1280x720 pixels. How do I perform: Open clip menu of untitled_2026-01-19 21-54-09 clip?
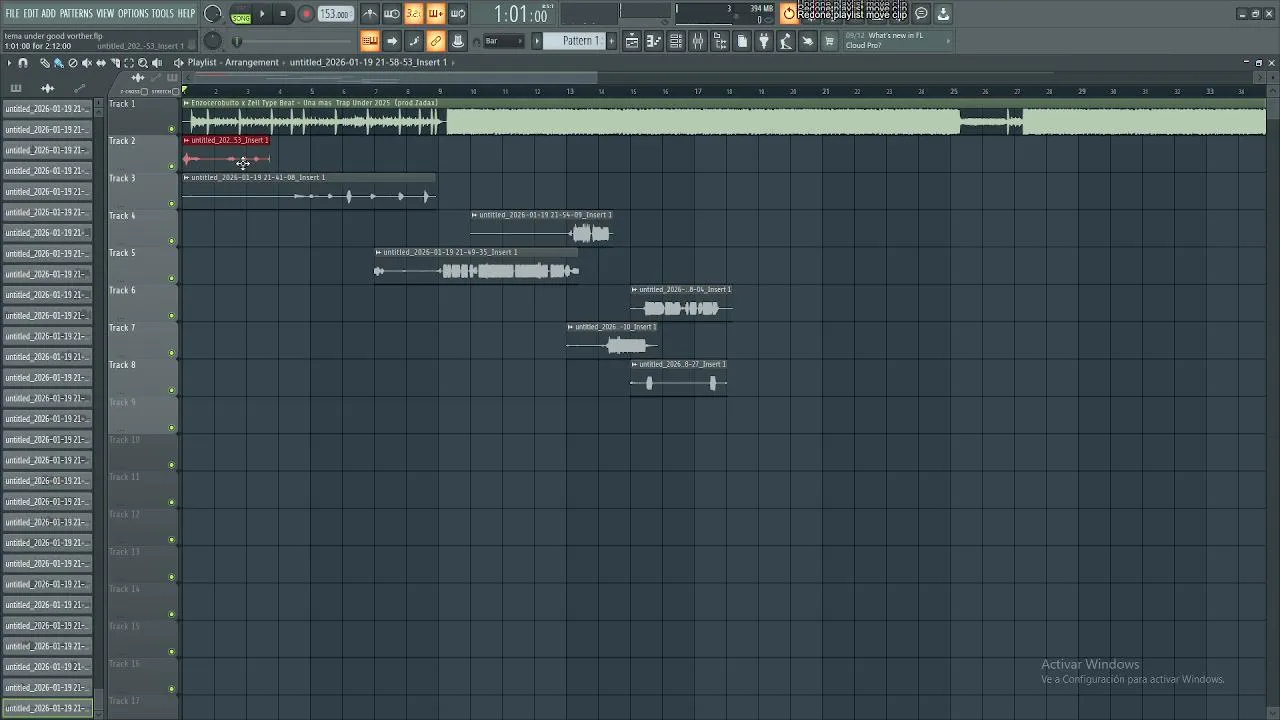click(475, 215)
